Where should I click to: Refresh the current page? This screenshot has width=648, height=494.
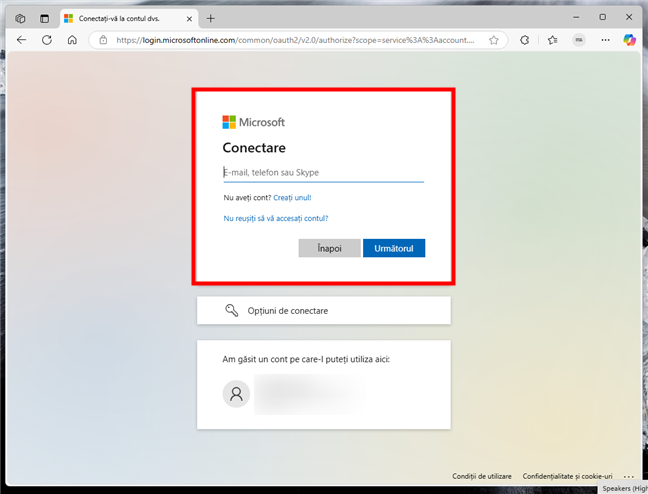click(47, 40)
